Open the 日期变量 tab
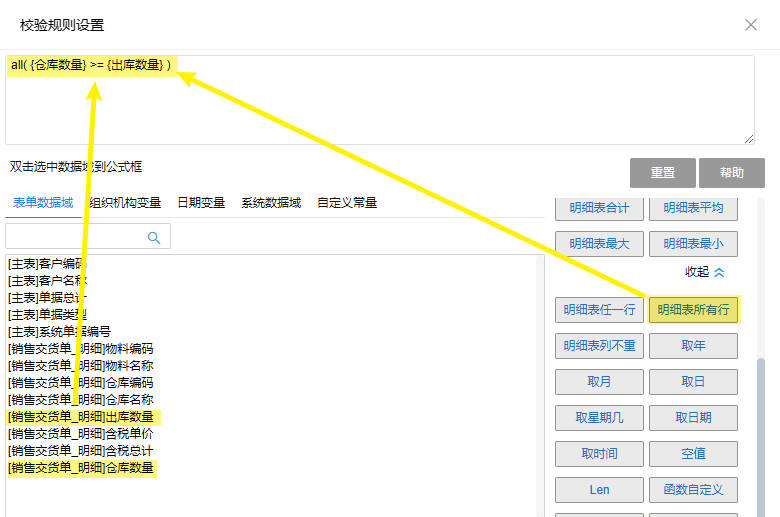Screen dimensions: 780x517 click(x=201, y=202)
